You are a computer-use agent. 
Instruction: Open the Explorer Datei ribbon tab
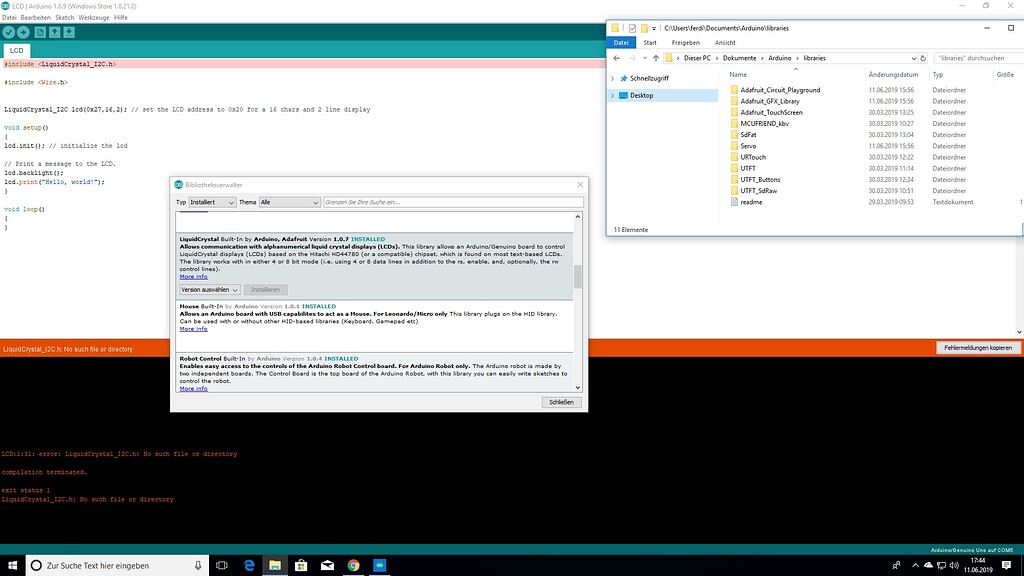(x=621, y=42)
